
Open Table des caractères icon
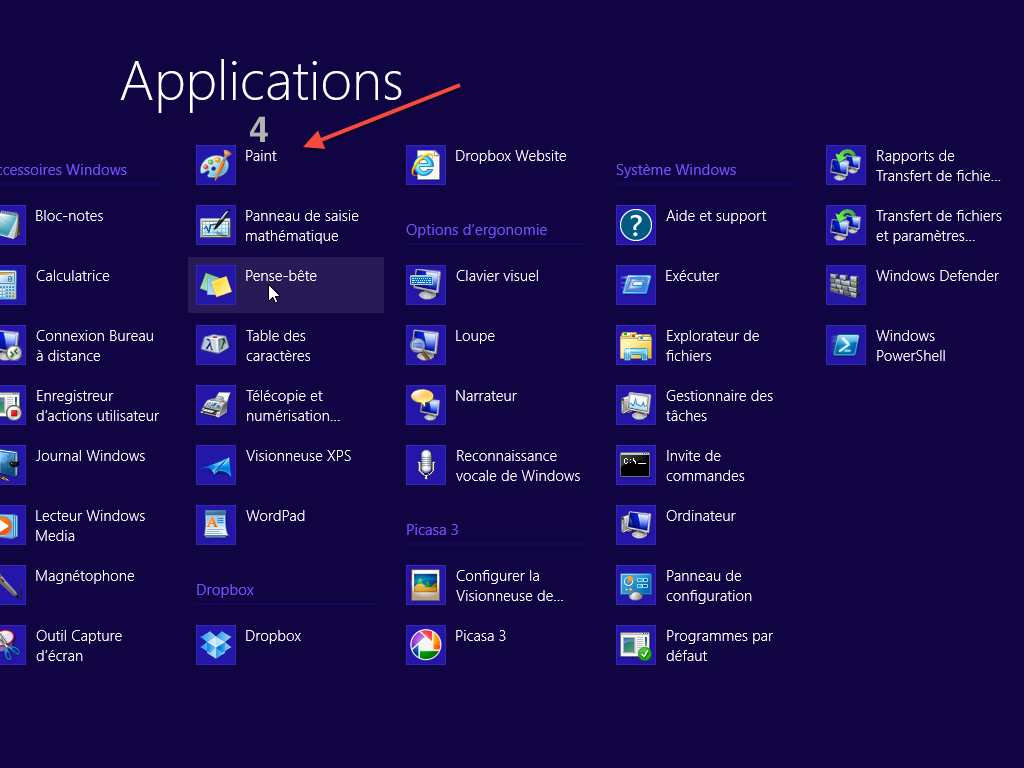(216, 345)
